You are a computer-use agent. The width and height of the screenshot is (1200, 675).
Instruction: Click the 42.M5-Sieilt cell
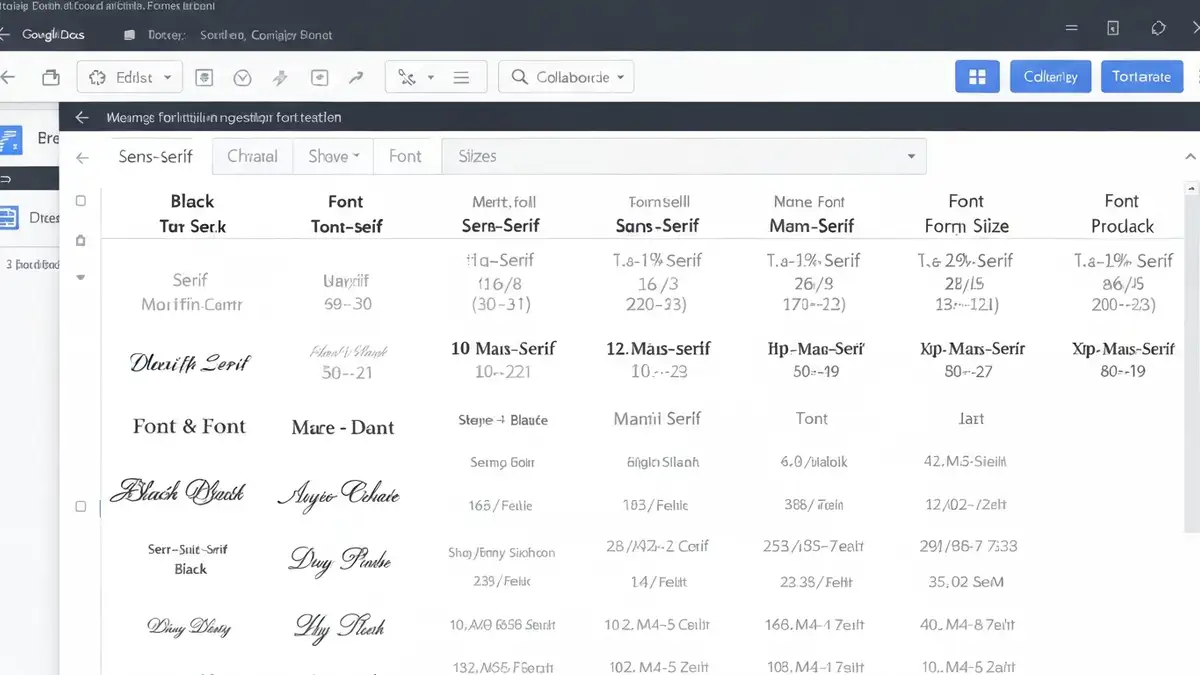coord(965,462)
